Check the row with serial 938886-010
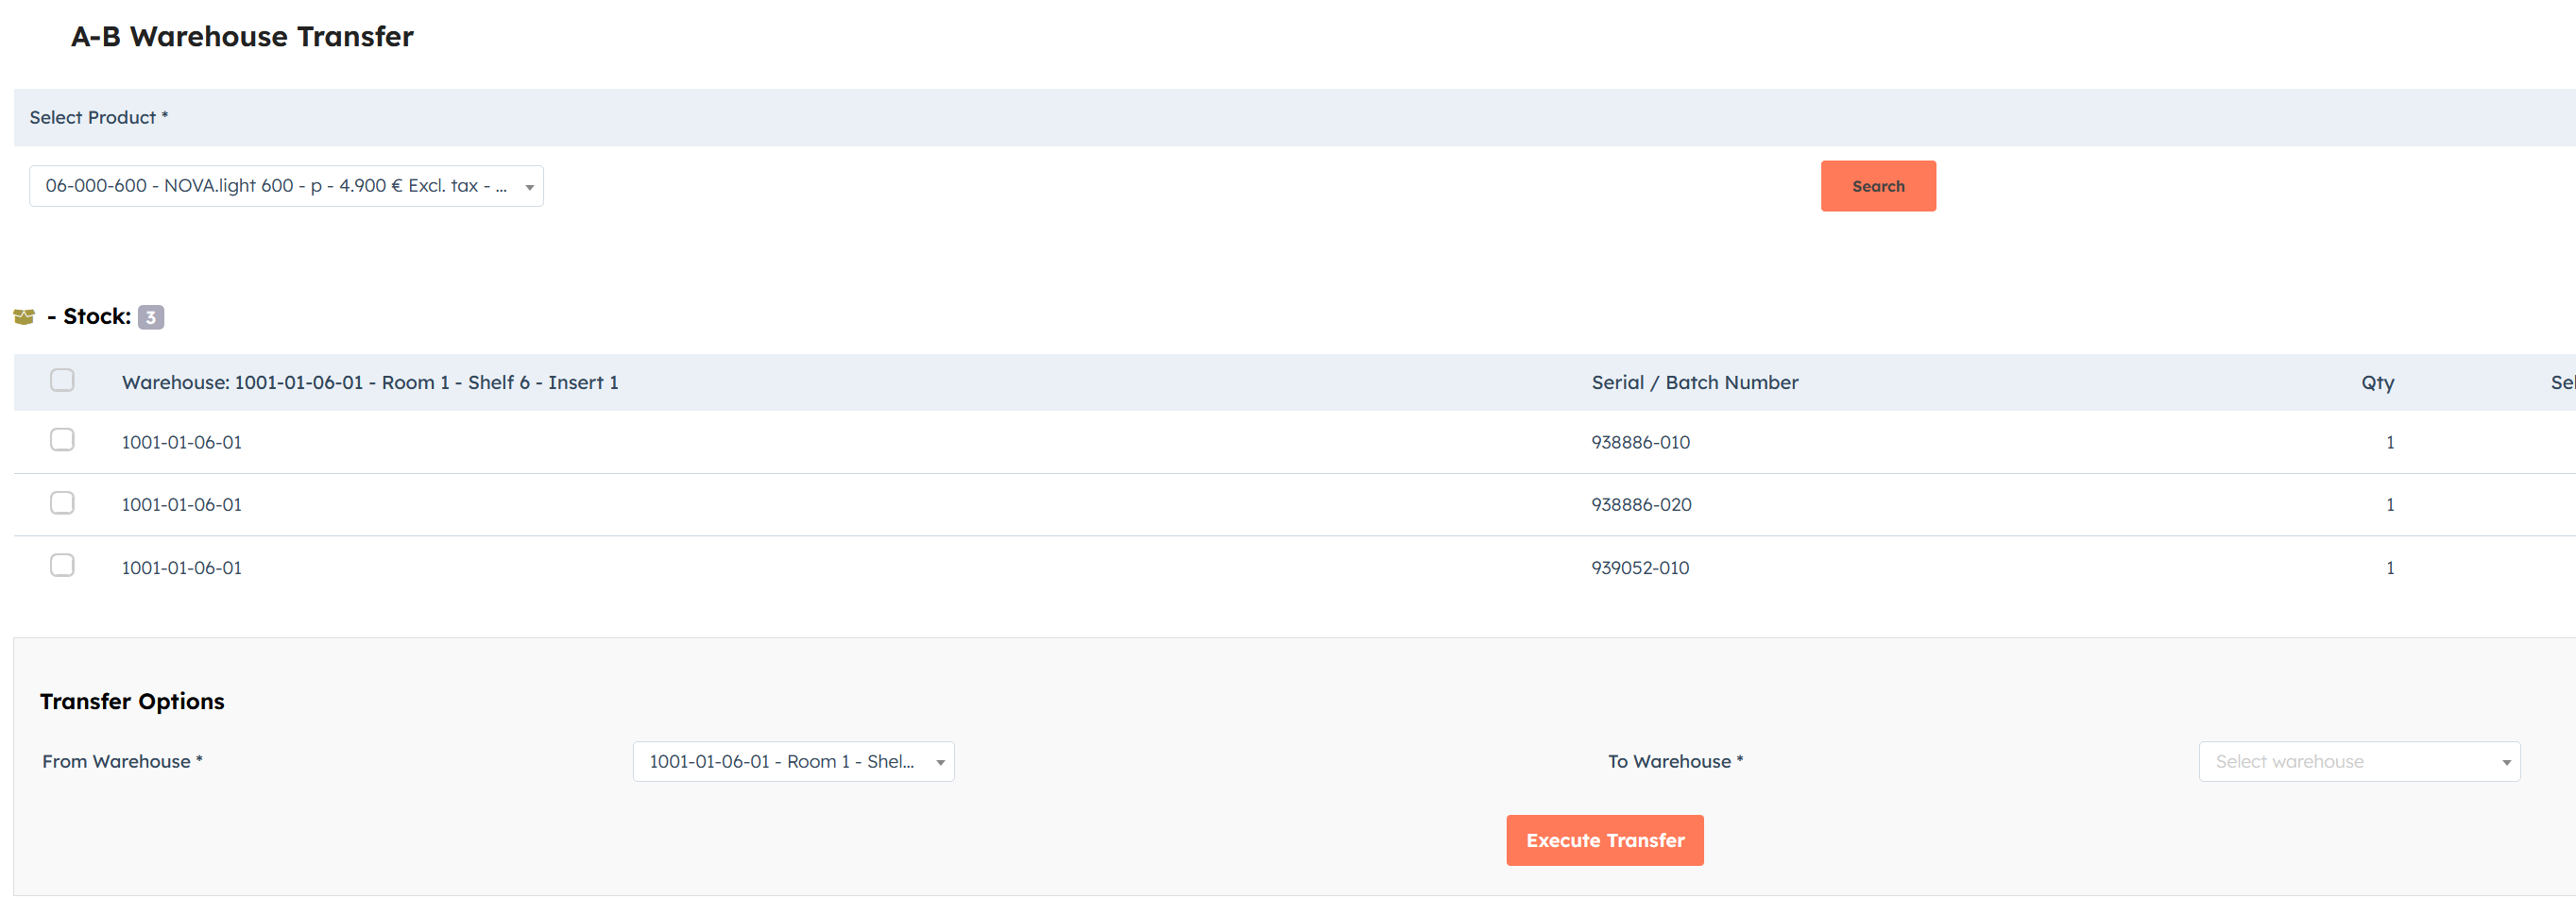Image resolution: width=2576 pixels, height=915 pixels. pos(62,440)
